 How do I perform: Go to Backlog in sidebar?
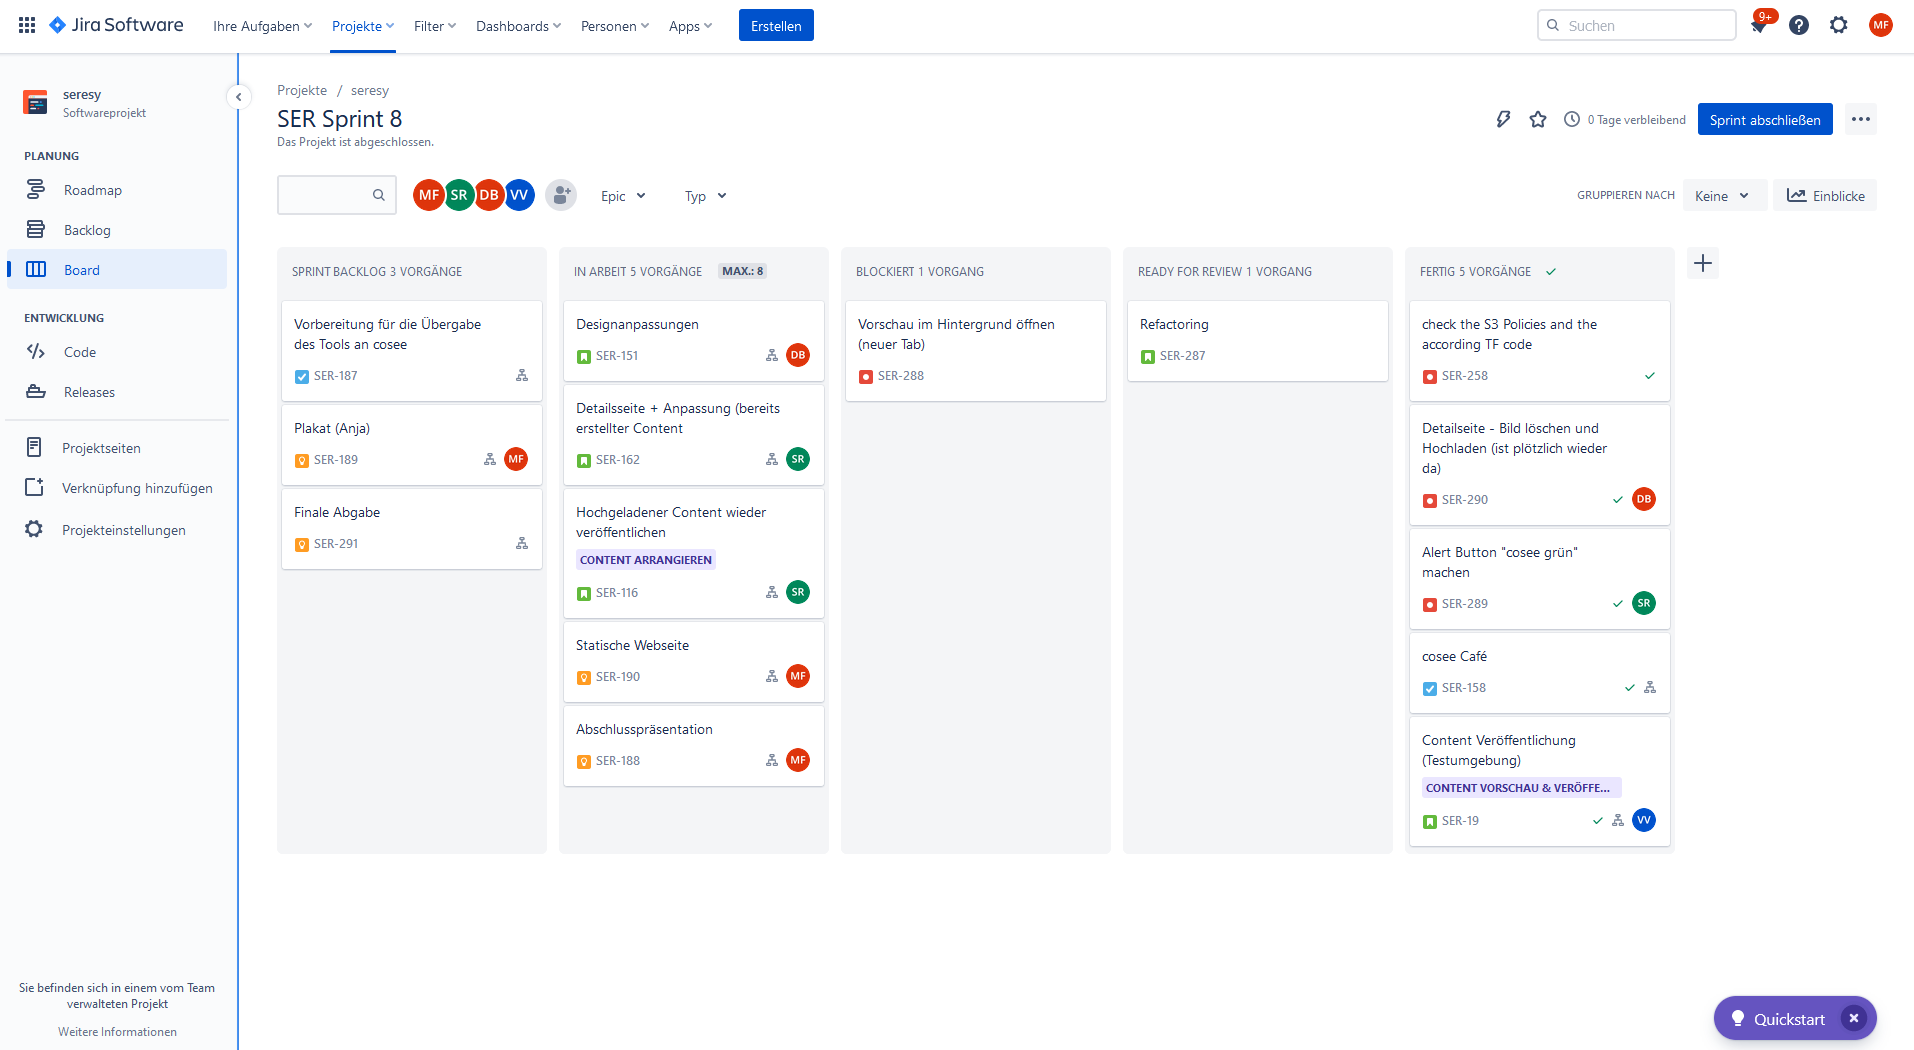pyautogui.click(x=87, y=230)
